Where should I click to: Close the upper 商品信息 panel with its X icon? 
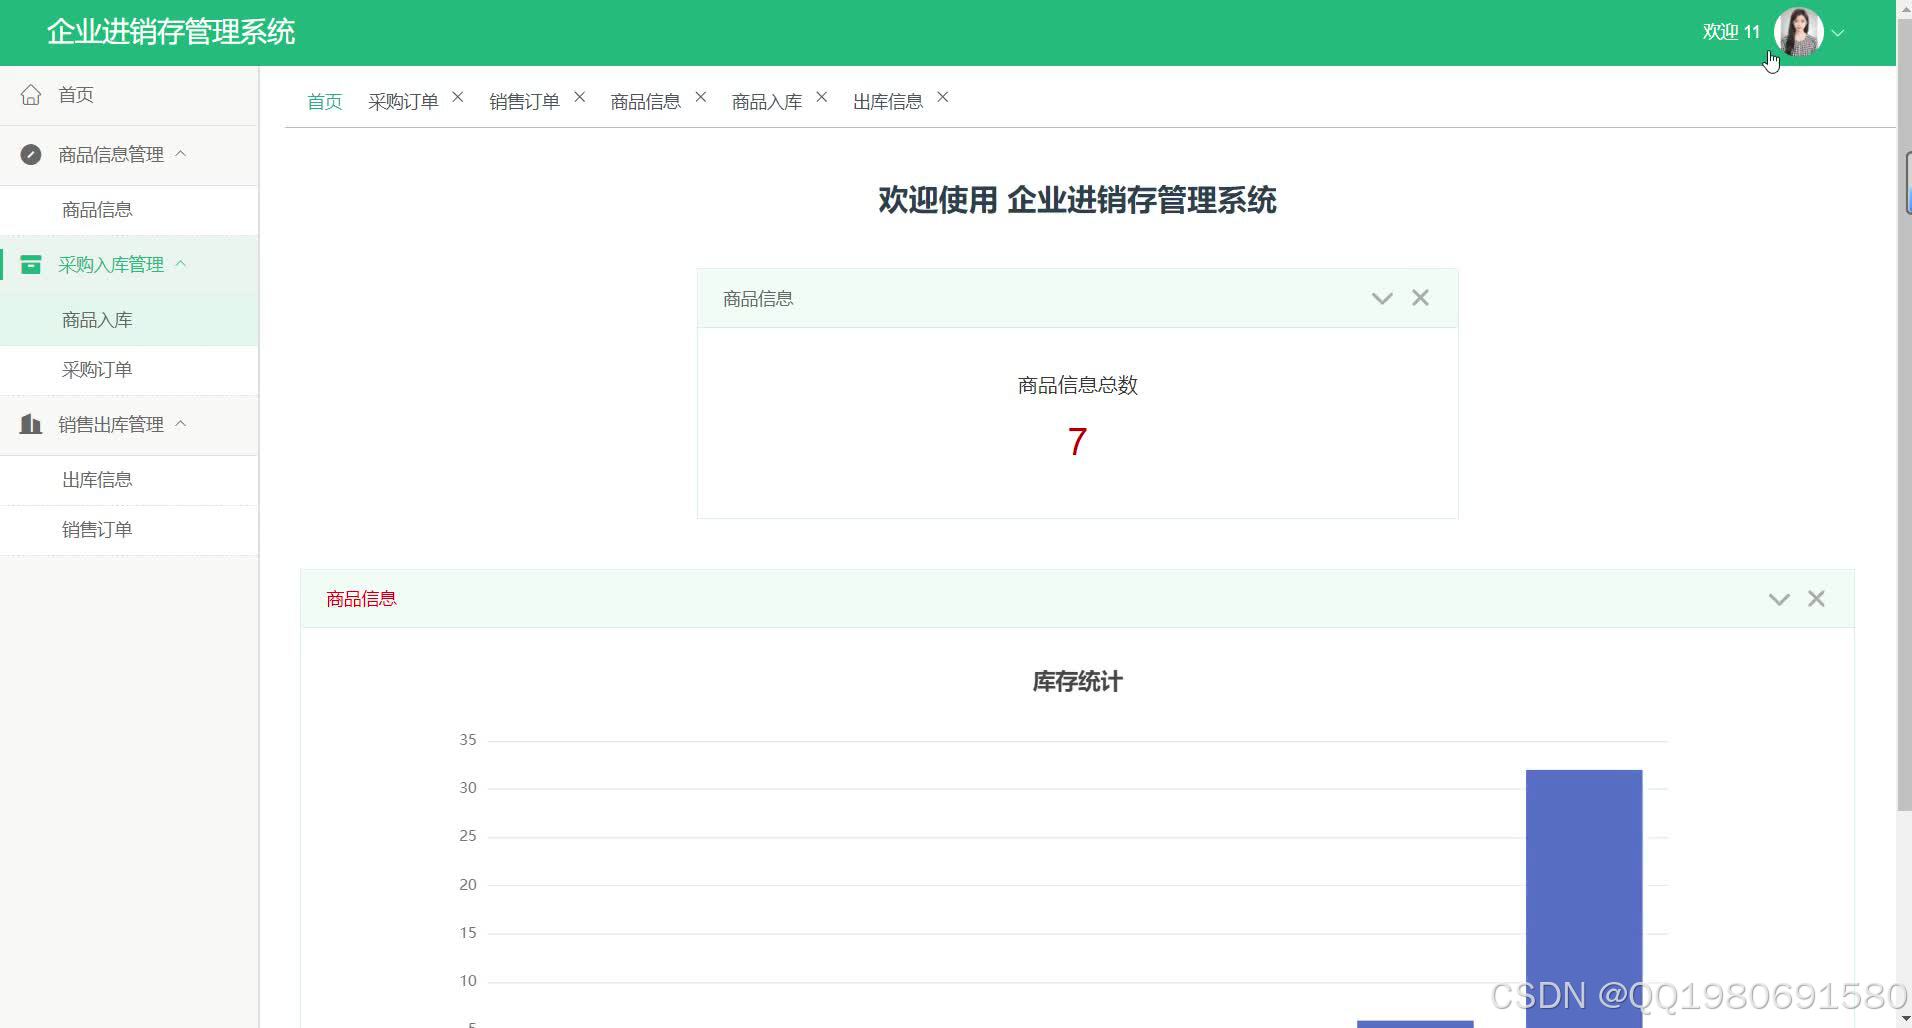[1421, 298]
